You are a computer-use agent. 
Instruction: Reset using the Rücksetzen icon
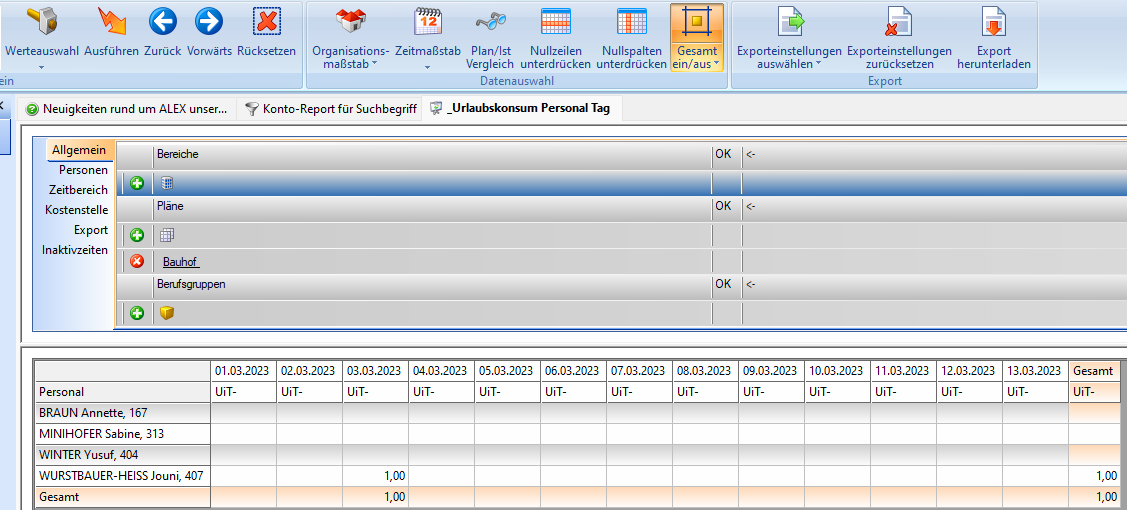[266, 22]
